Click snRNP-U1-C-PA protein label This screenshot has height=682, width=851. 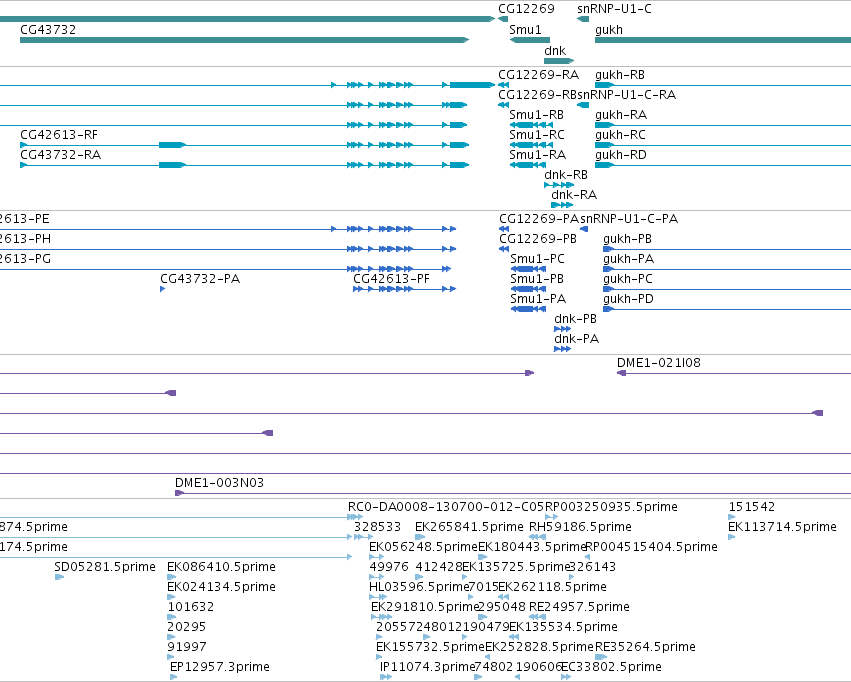629,219
